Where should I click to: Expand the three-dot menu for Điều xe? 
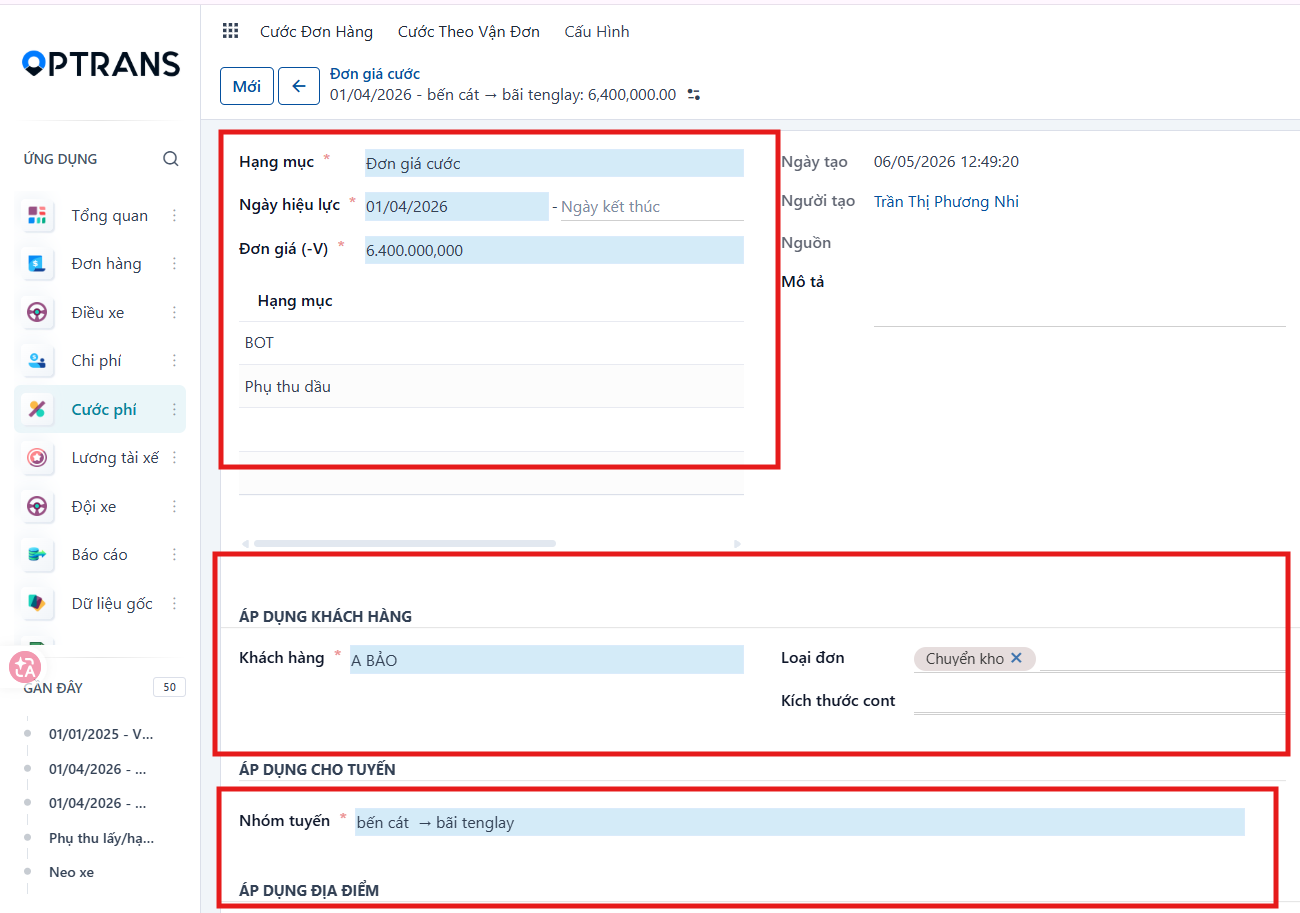point(174,312)
